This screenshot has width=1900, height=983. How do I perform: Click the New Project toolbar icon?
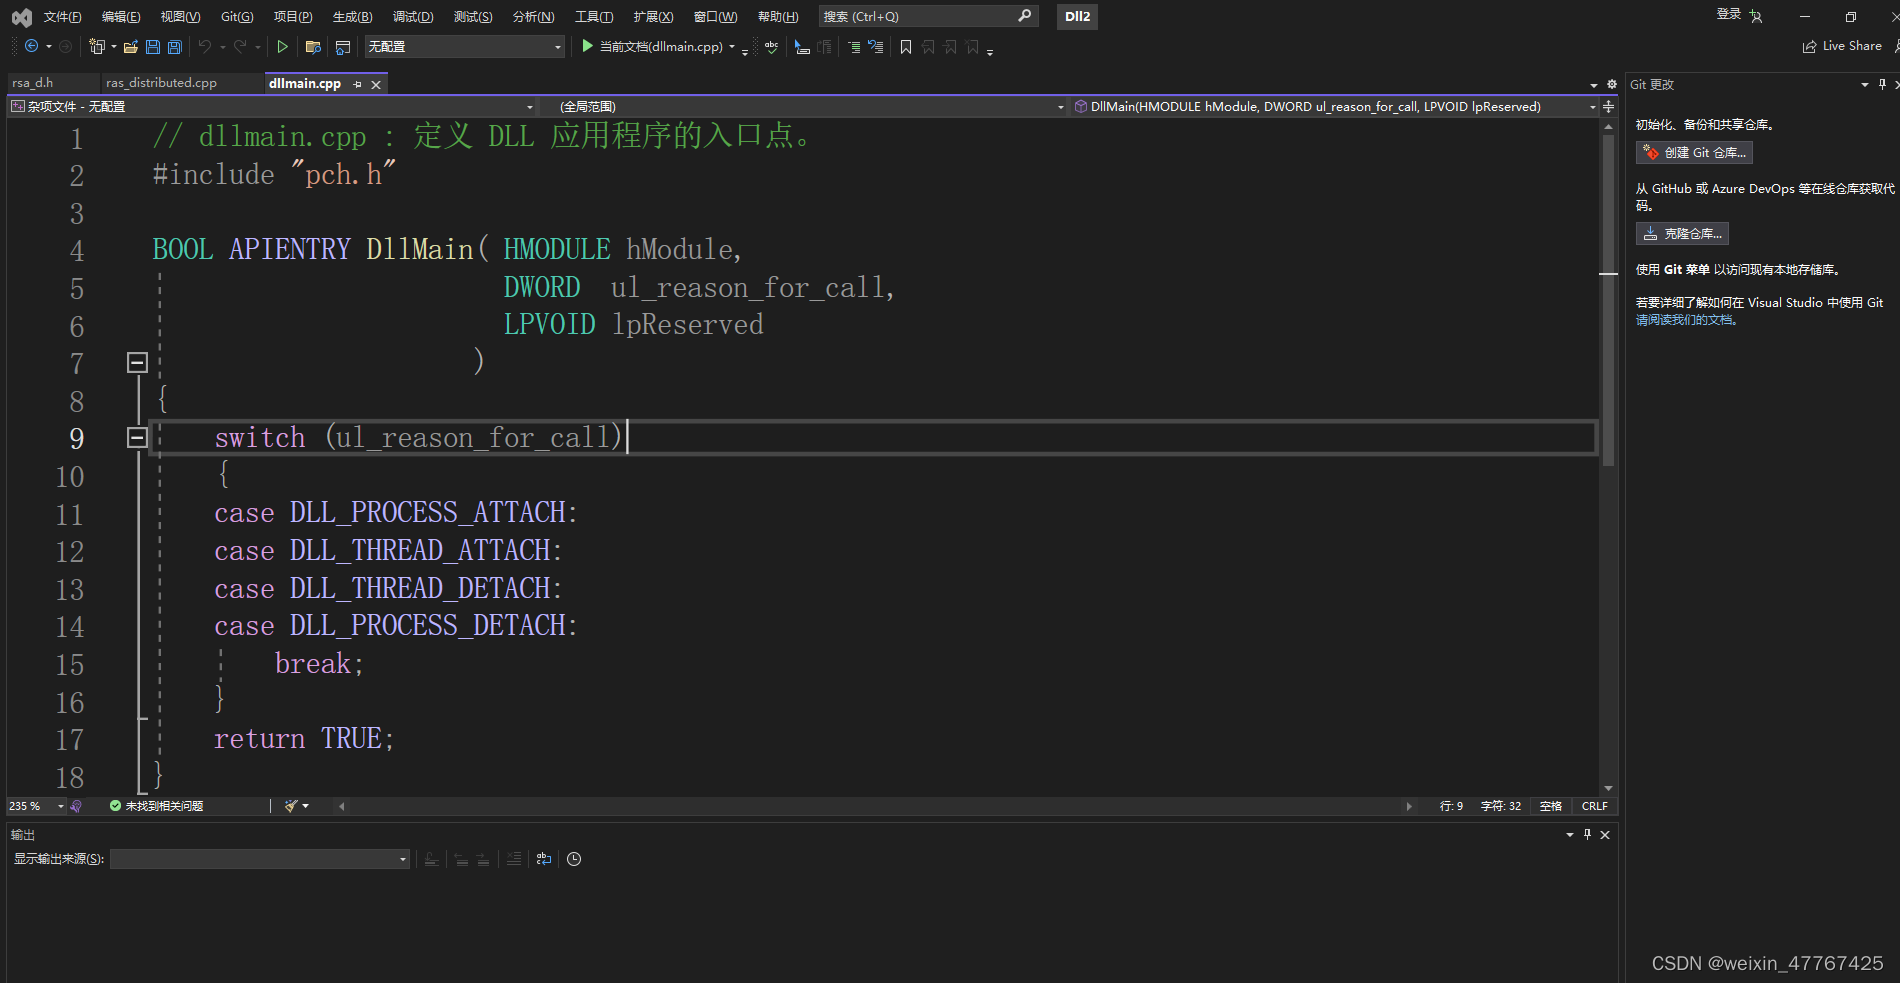pyautogui.click(x=97, y=46)
